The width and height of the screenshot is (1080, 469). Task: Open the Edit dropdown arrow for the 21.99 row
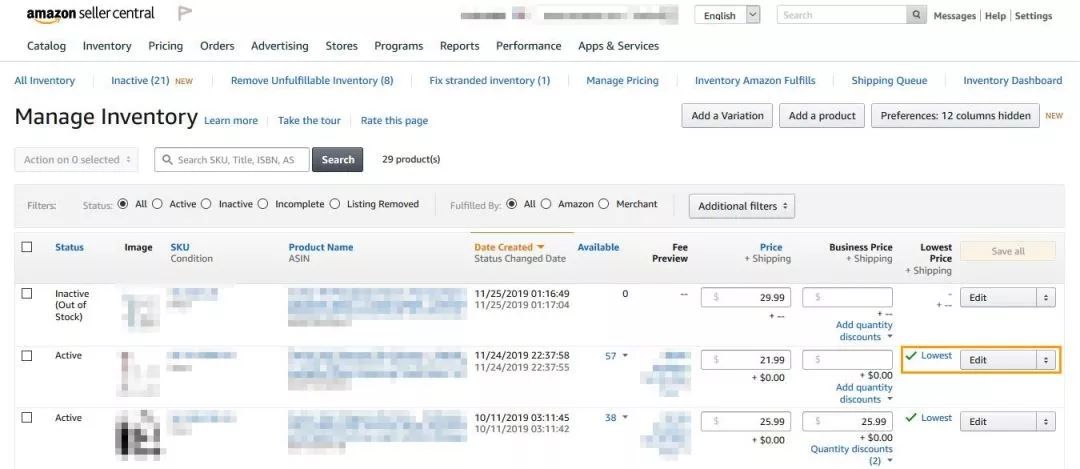tap(1046, 360)
